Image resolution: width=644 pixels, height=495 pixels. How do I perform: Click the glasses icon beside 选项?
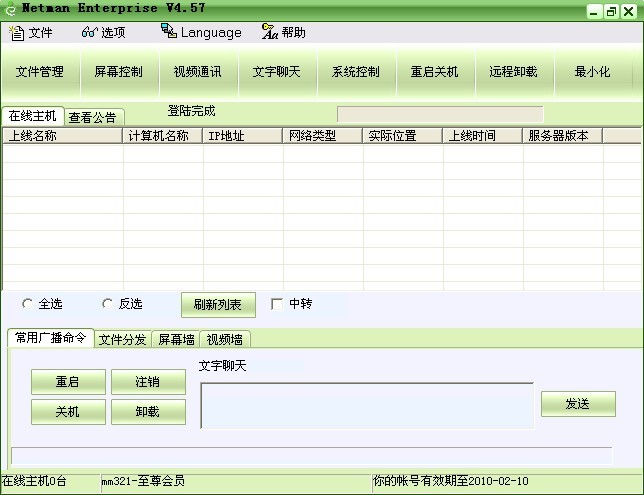pyautogui.click(x=90, y=32)
